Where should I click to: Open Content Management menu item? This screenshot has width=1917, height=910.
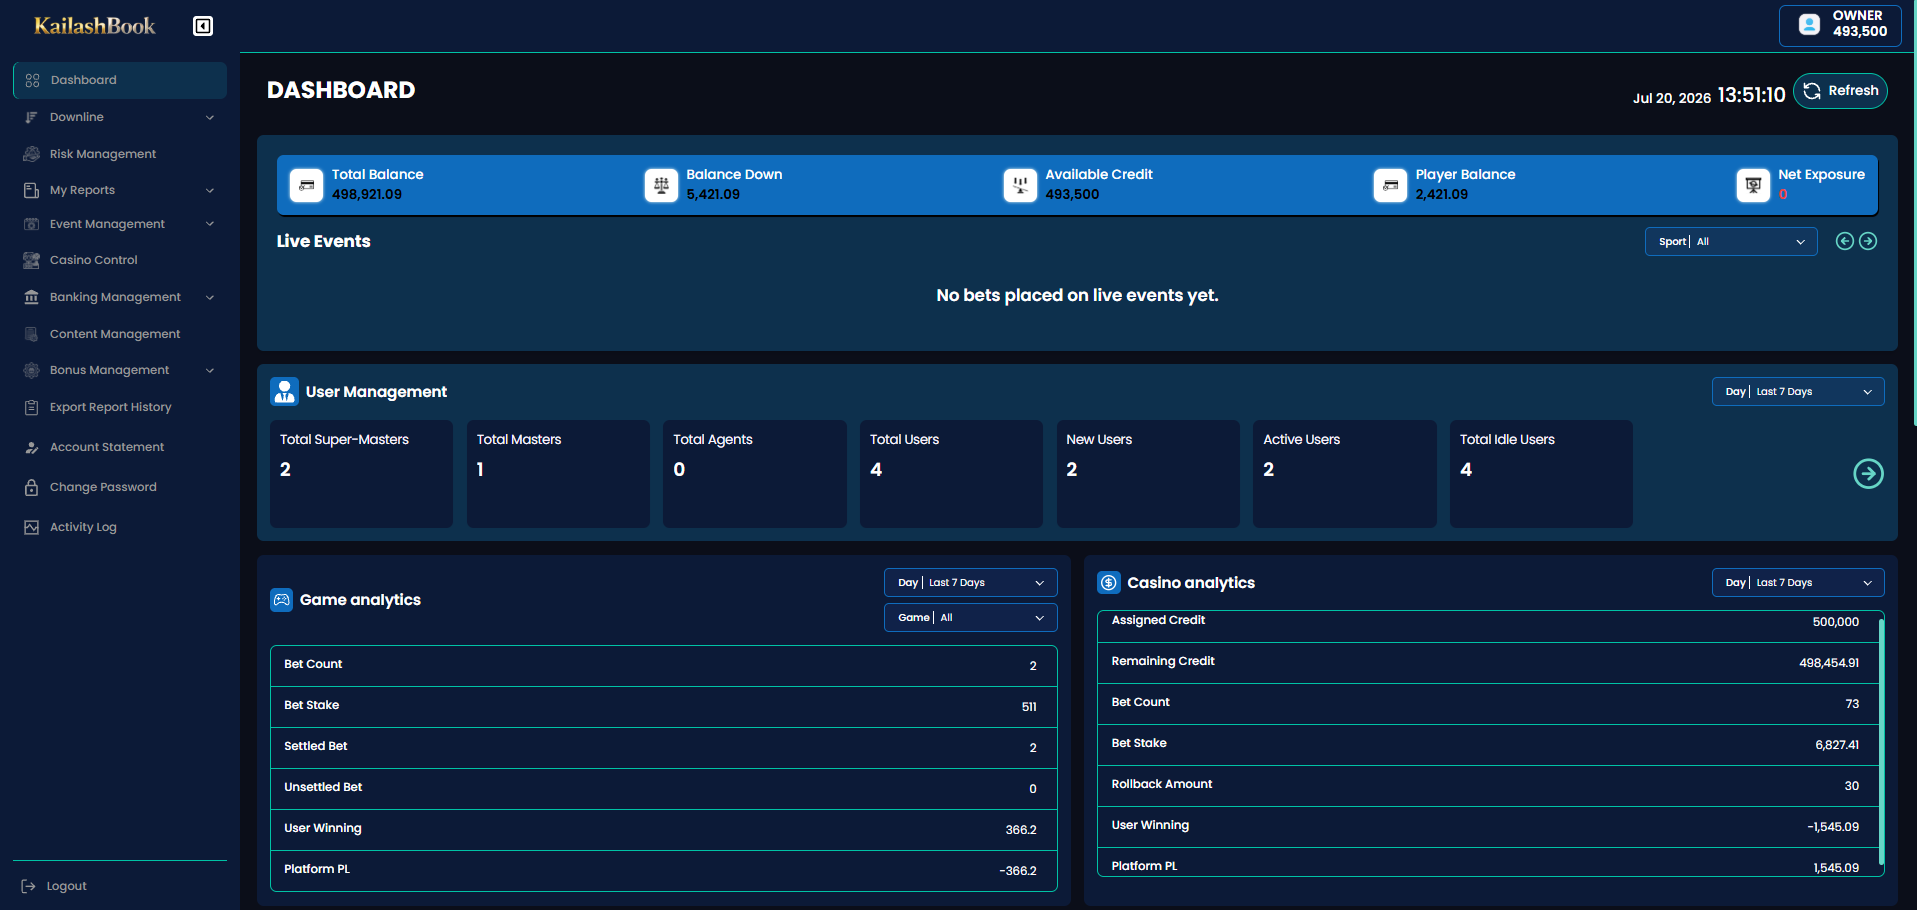(x=120, y=334)
